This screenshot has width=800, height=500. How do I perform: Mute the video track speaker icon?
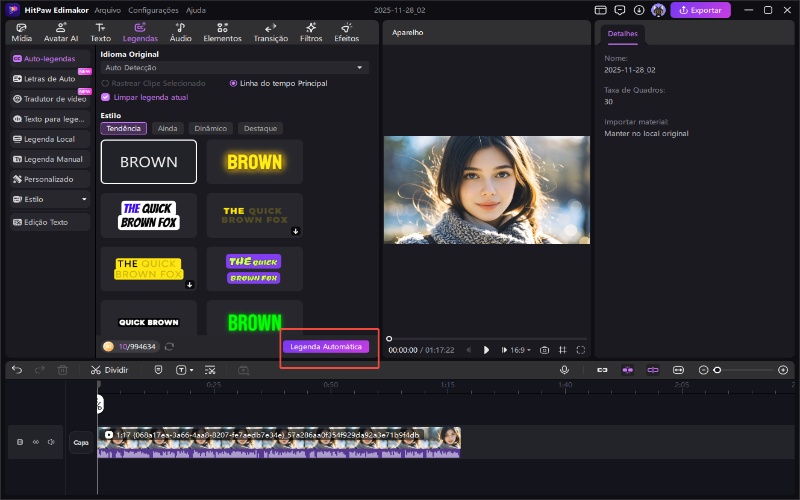pos(51,441)
